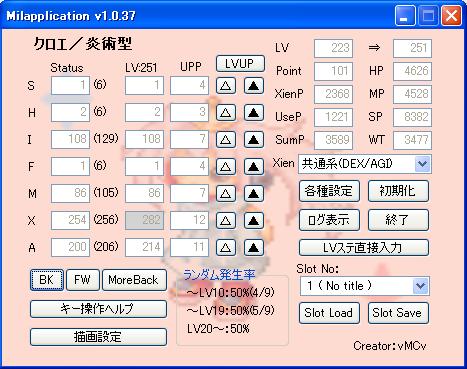This screenshot has height=369, width=467.
Task: Open キー操作ヘルプ key help
Action: [98, 309]
